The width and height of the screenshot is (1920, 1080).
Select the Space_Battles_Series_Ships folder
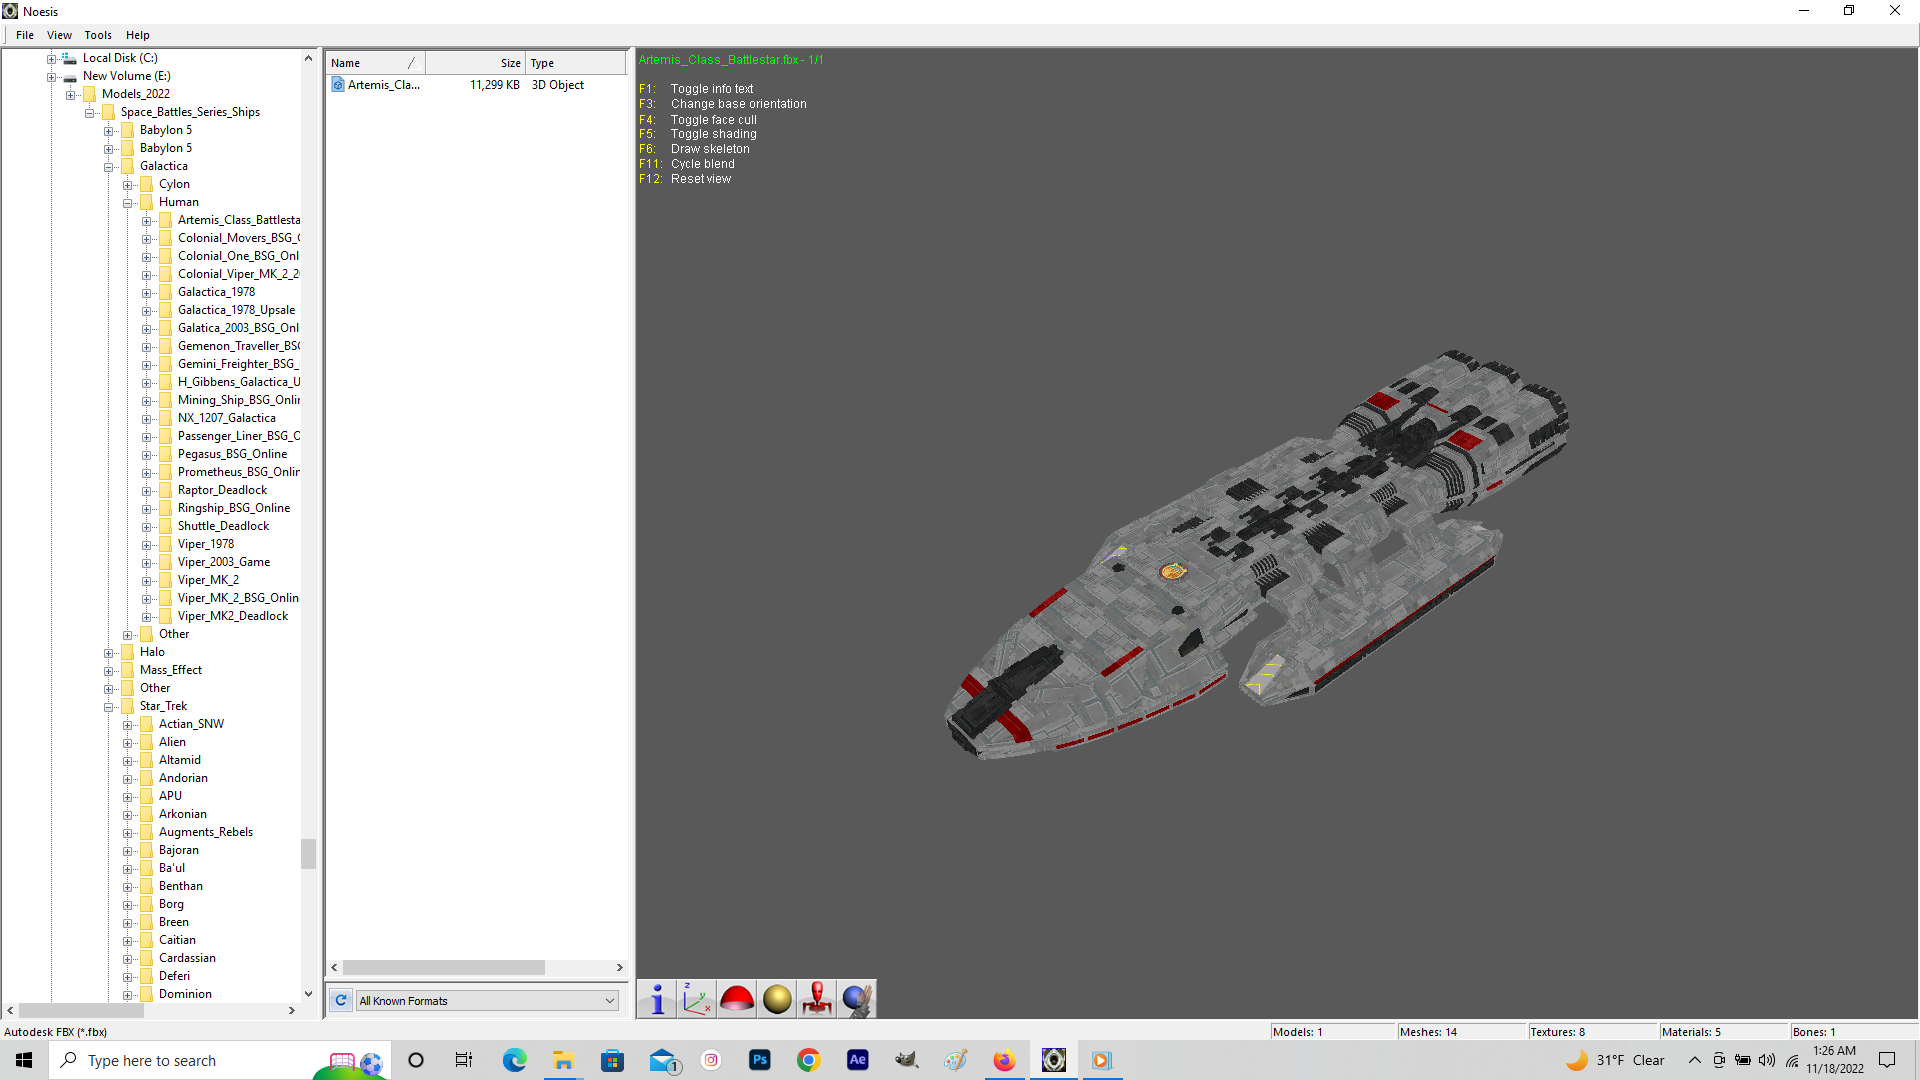tap(190, 112)
